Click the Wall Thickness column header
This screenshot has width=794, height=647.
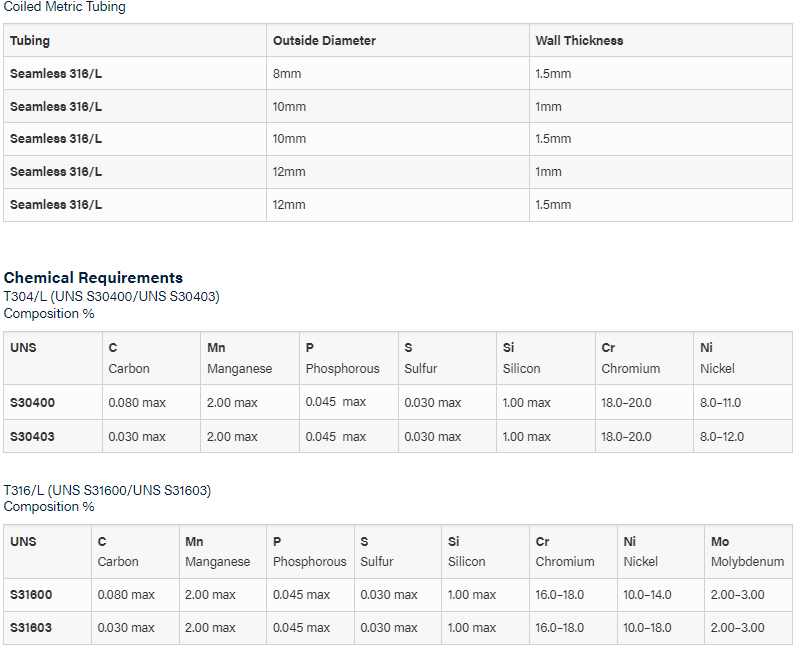point(660,41)
